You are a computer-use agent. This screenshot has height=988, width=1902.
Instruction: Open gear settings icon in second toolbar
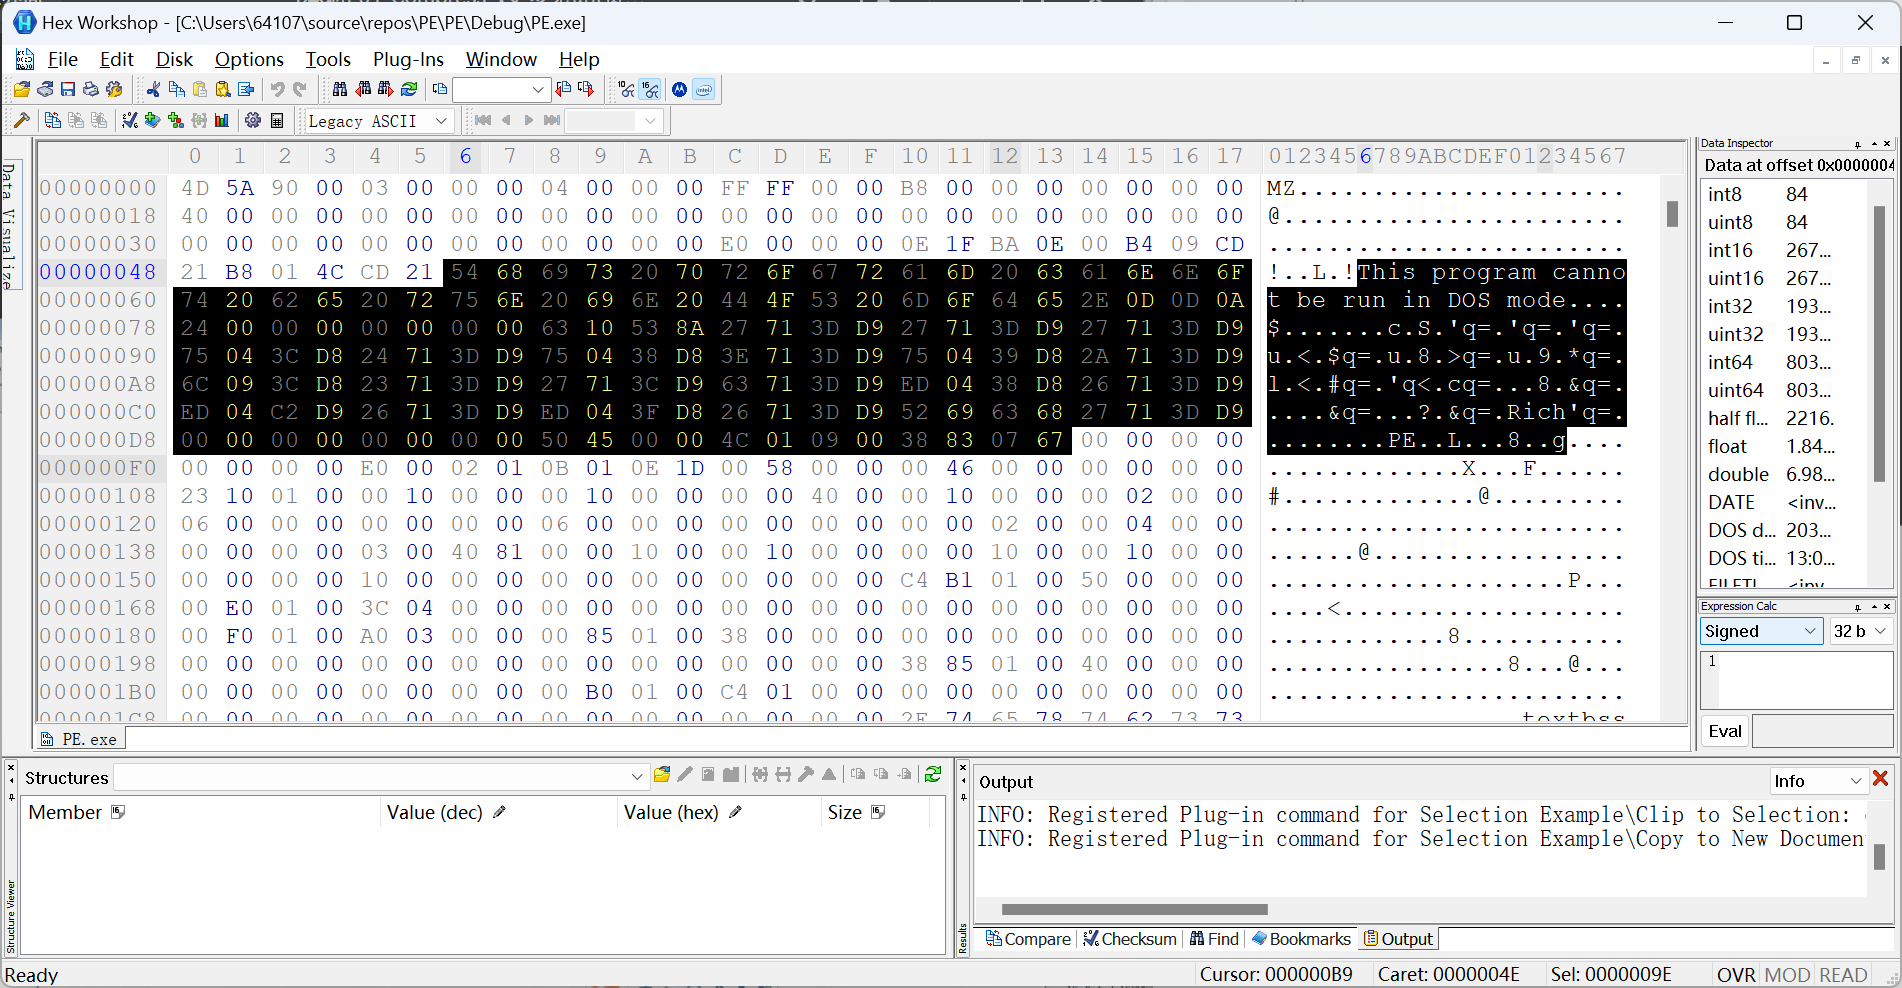tap(253, 121)
